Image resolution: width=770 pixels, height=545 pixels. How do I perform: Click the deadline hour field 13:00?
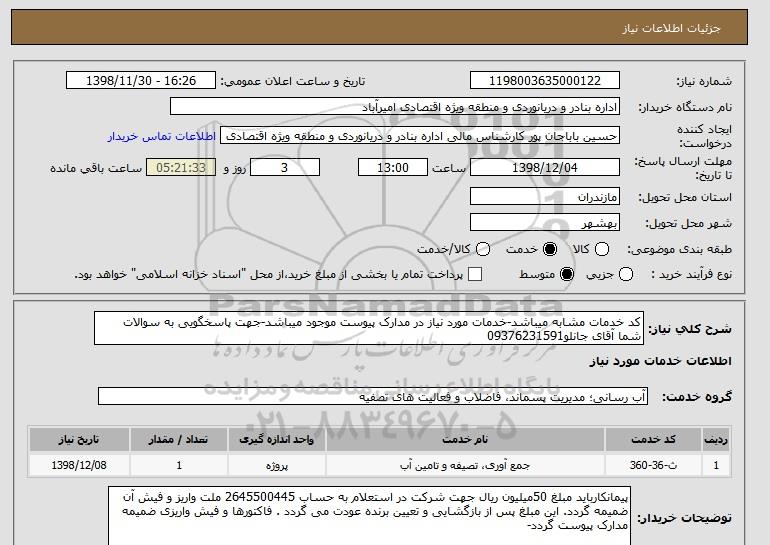pyautogui.click(x=393, y=167)
